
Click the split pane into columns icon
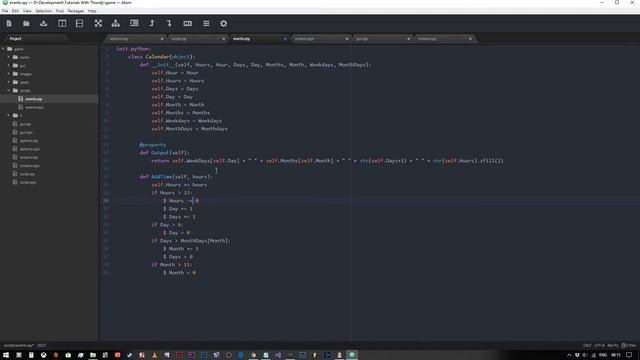[62, 24]
